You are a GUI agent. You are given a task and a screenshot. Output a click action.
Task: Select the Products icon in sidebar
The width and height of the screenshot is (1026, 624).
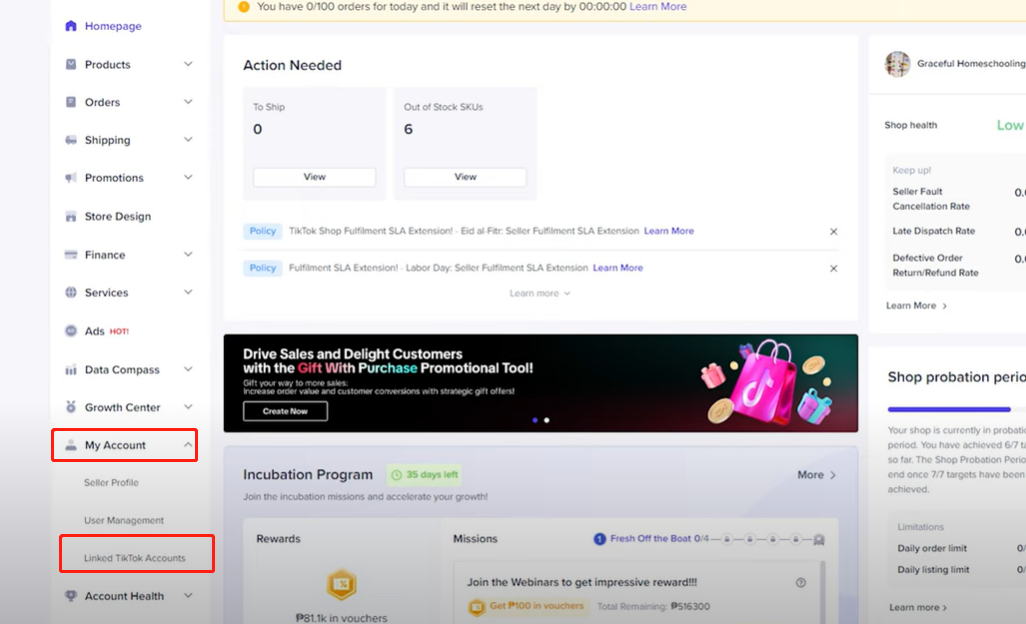pyautogui.click(x=69, y=64)
